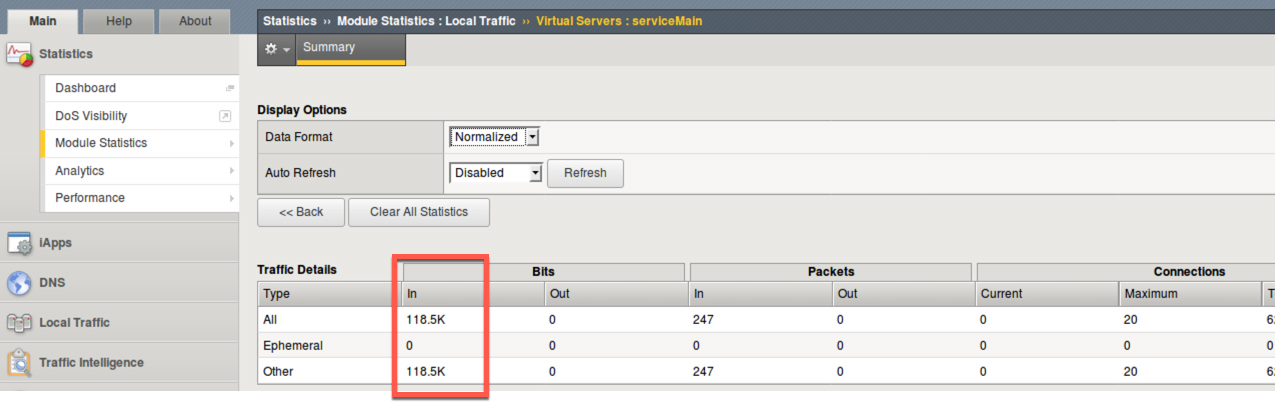Viewport: 1275px width, 404px height.
Task: Switch to the About tab
Action: point(195,21)
